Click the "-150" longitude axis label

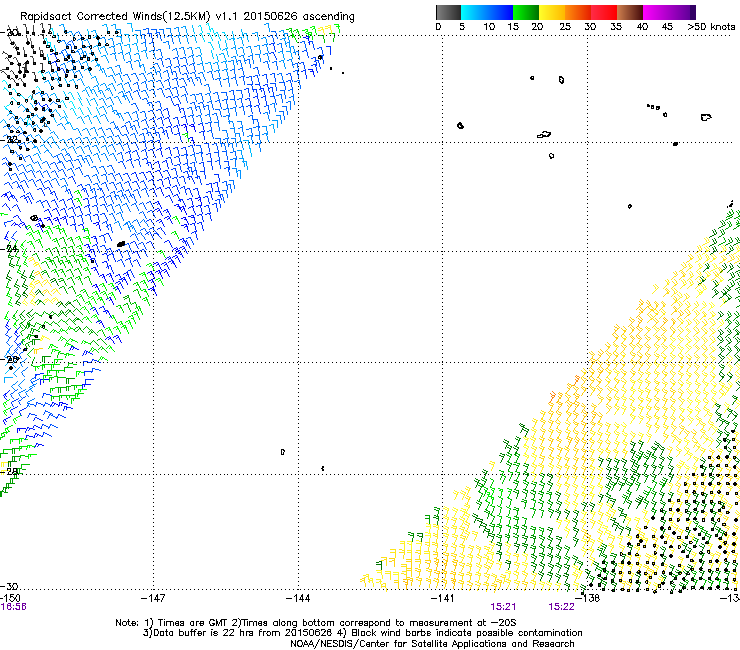tap(10, 598)
